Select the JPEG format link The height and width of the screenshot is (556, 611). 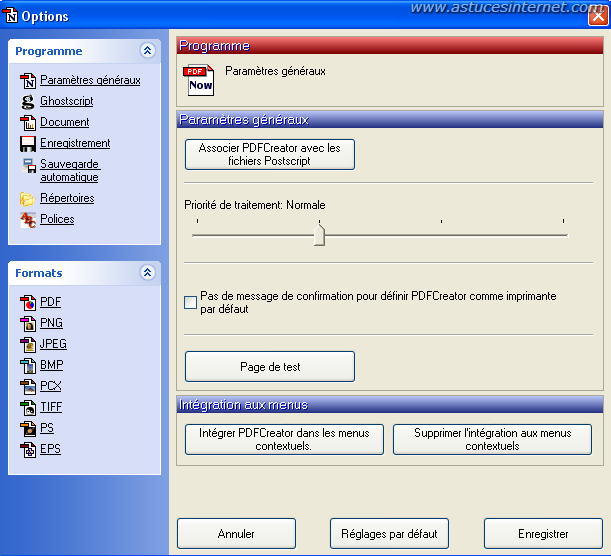pos(53,344)
